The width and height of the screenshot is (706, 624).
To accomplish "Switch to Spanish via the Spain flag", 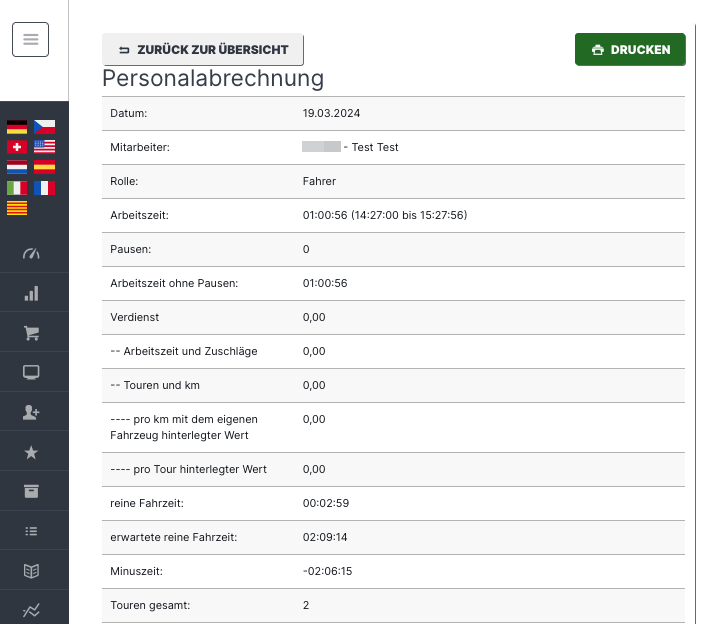I will coord(45,167).
